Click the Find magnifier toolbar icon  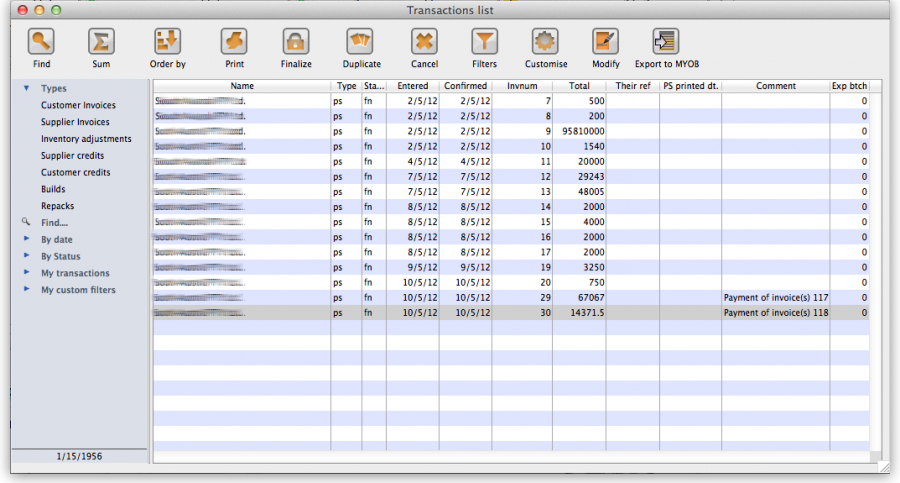[41, 42]
